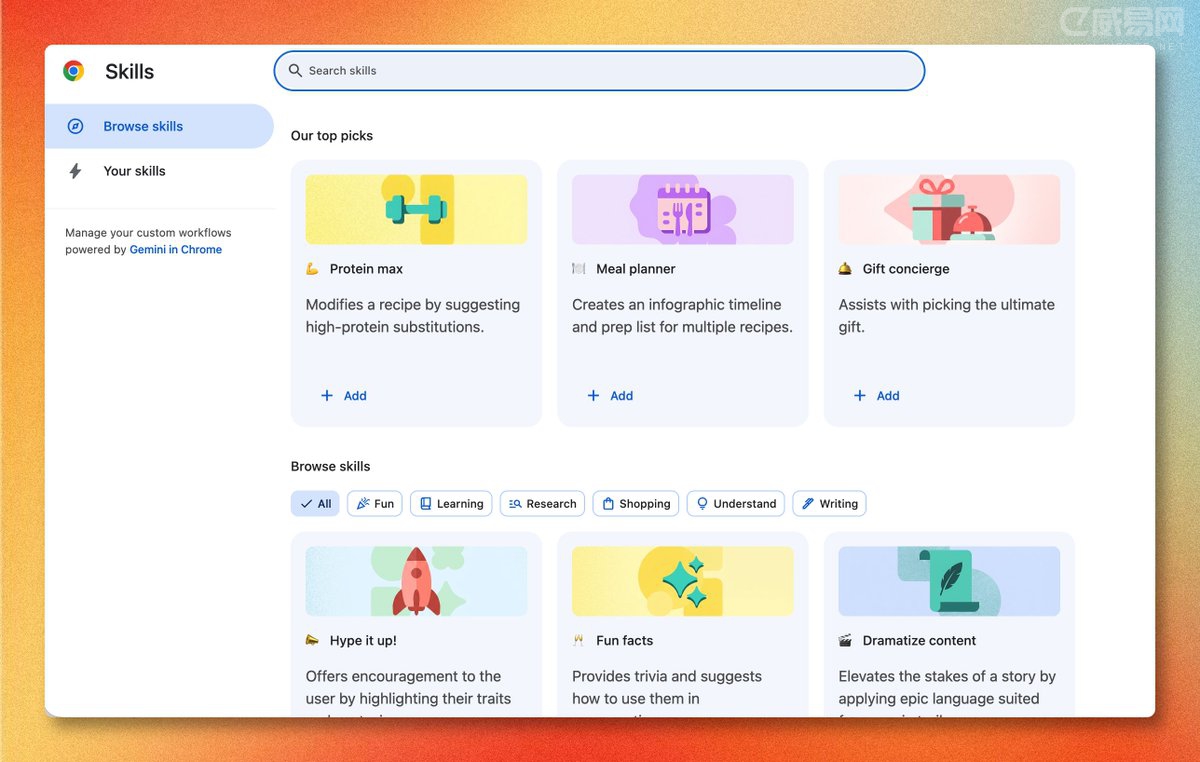Open the Fun facts sparkle thumbnail

(x=683, y=581)
